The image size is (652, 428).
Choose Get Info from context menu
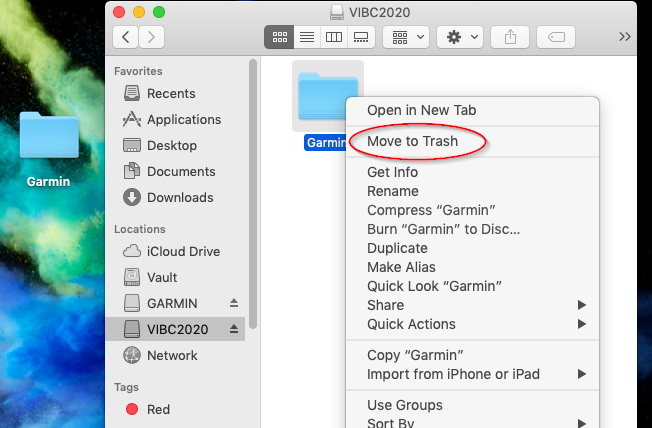[472, 172]
